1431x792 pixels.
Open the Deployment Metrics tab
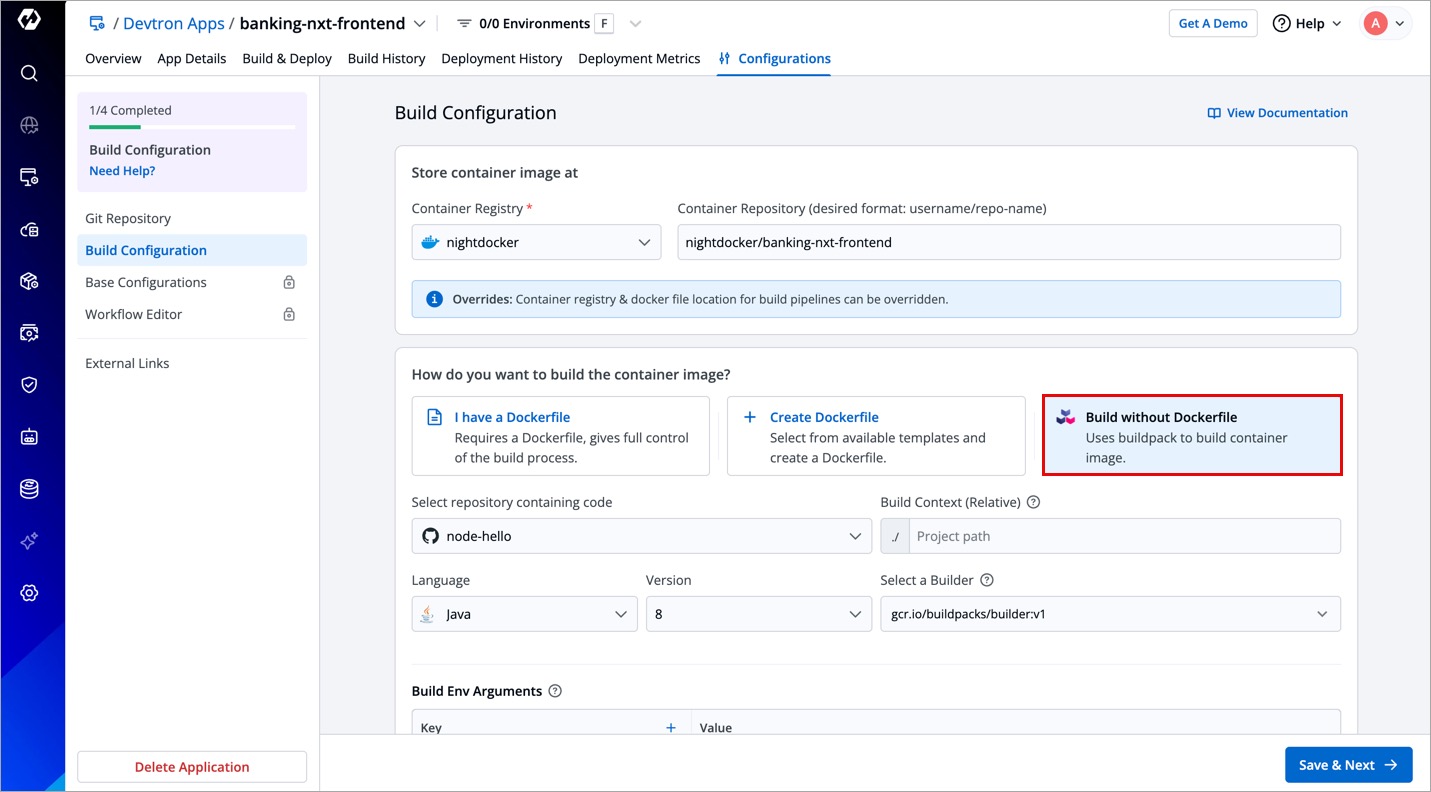[639, 59]
